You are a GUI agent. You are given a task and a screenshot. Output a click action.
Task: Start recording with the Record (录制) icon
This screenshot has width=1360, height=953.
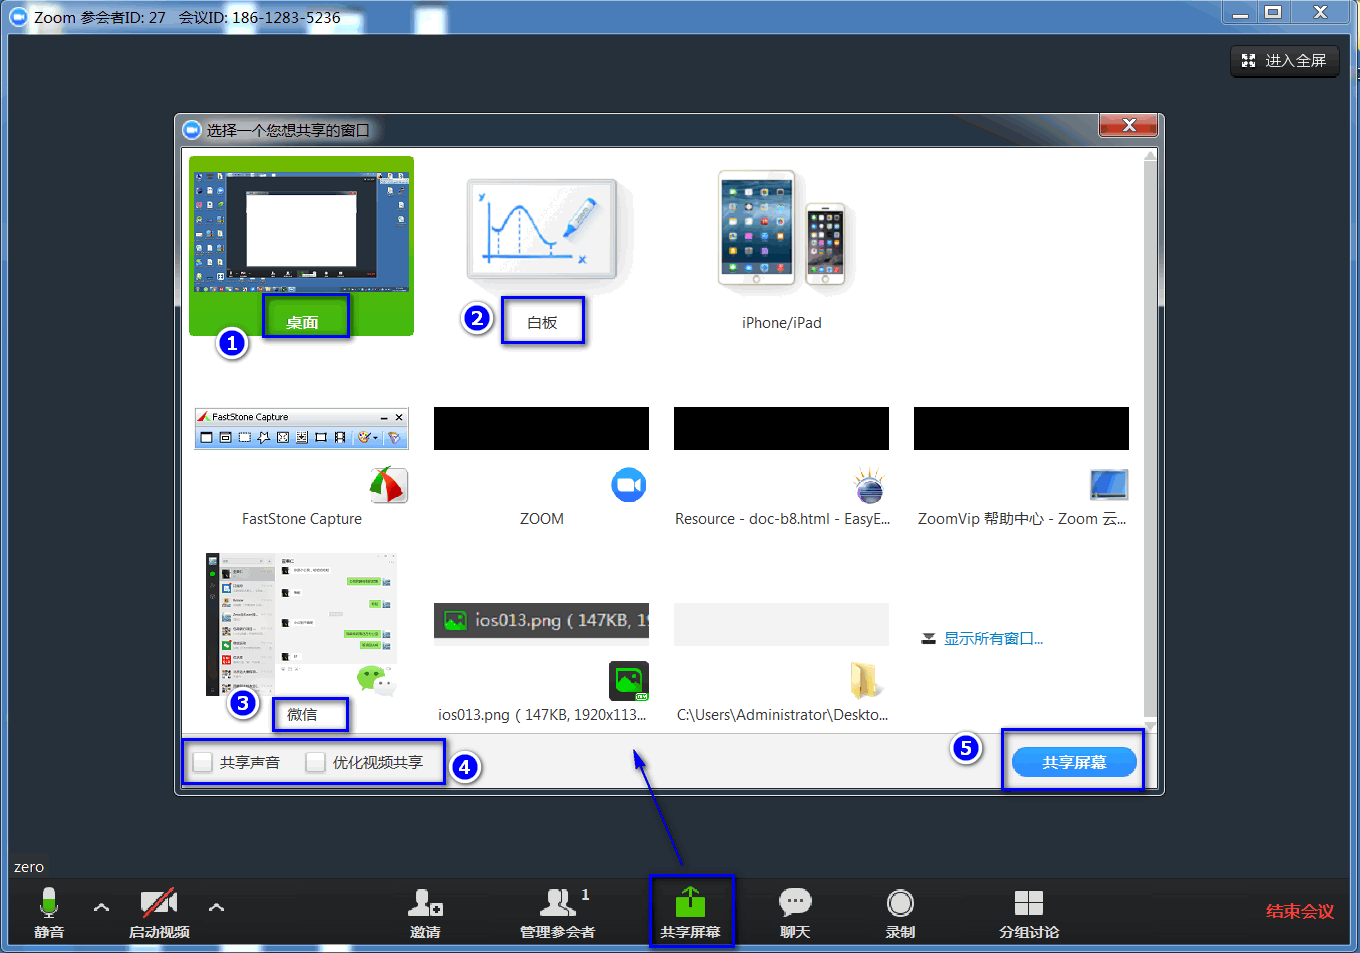(900, 903)
